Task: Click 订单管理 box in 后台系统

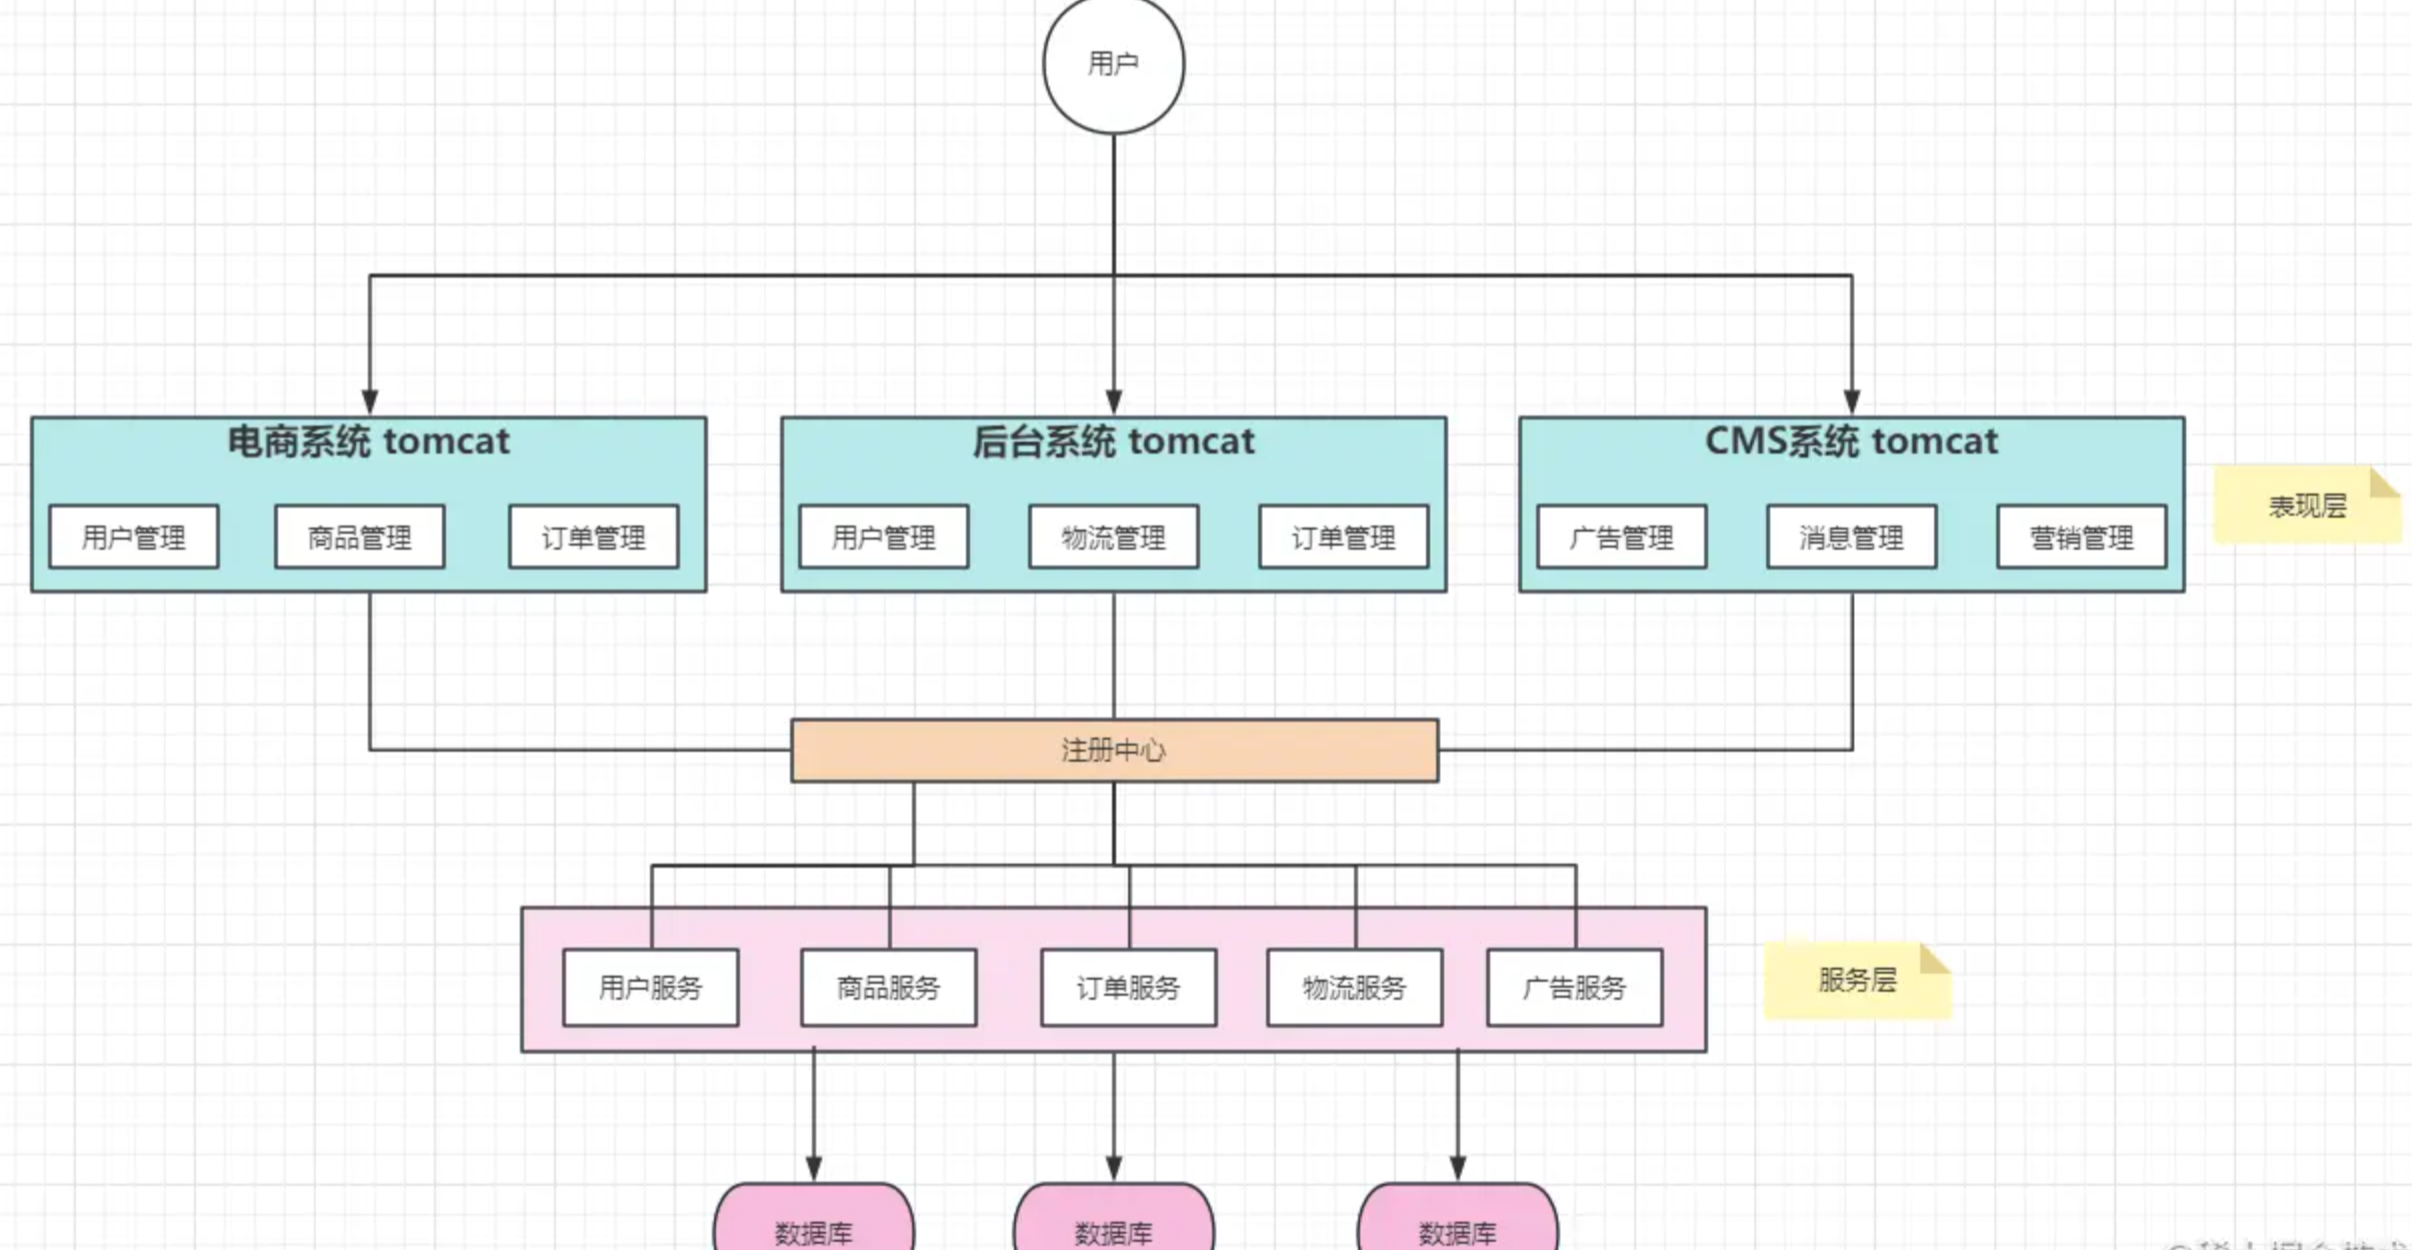Action: (x=1344, y=537)
